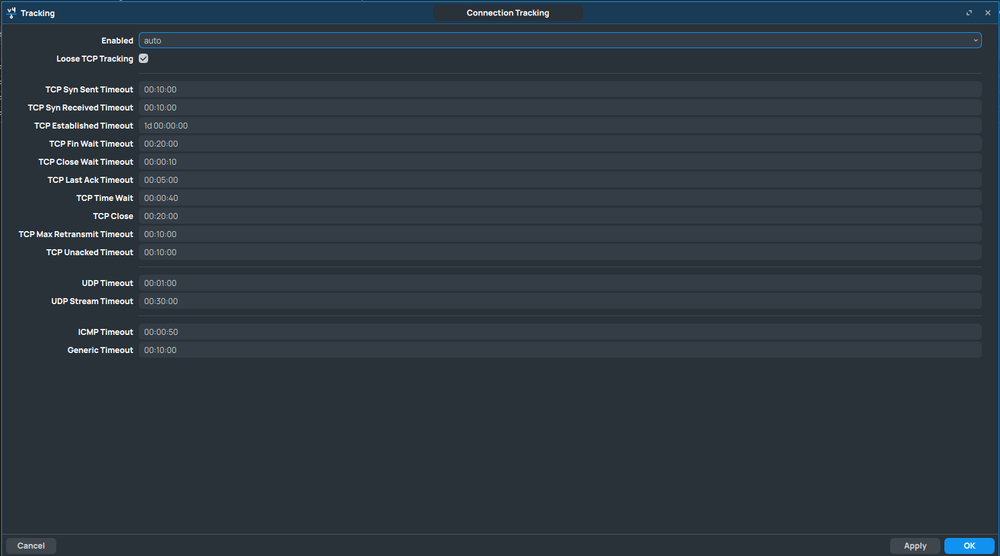Click the UDP Timeout field

point(559,283)
